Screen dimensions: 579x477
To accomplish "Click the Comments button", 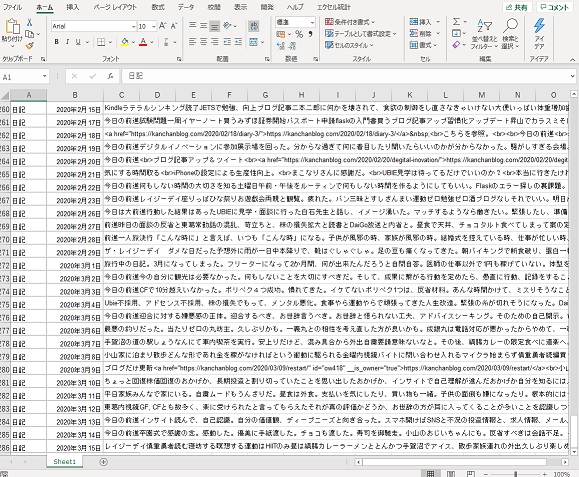I will [554, 7].
